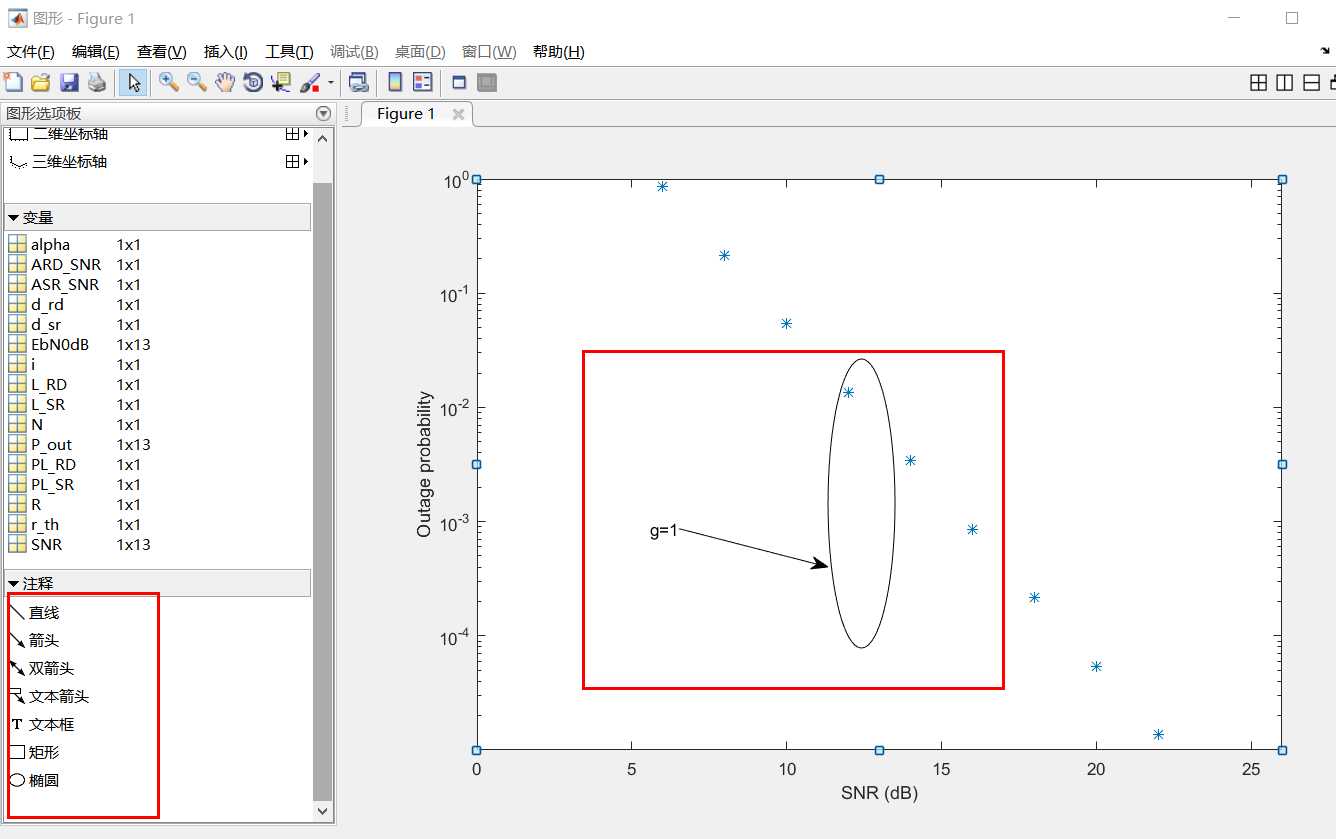Insert a legend from the toolbar
The width and height of the screenshot is (1336, 839).
pyautogui.click(x=423, y=83)
